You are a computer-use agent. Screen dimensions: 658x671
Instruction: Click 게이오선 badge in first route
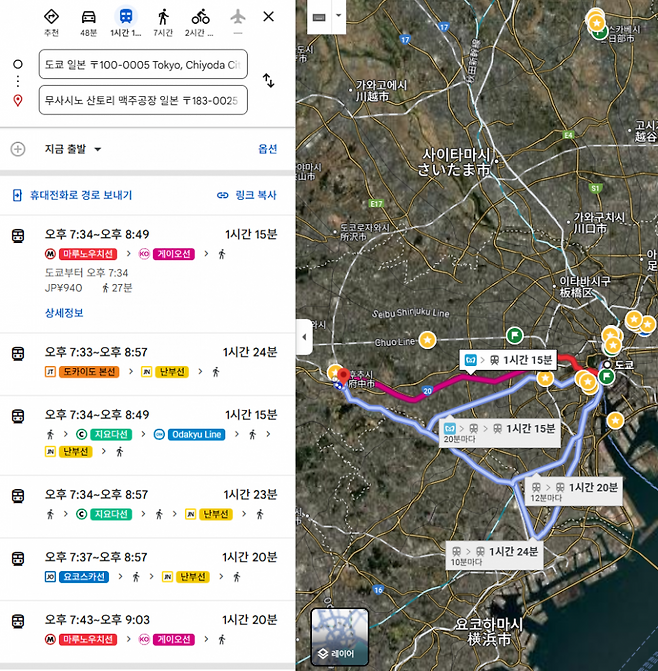pyautogui.click(x=174, y=254)
